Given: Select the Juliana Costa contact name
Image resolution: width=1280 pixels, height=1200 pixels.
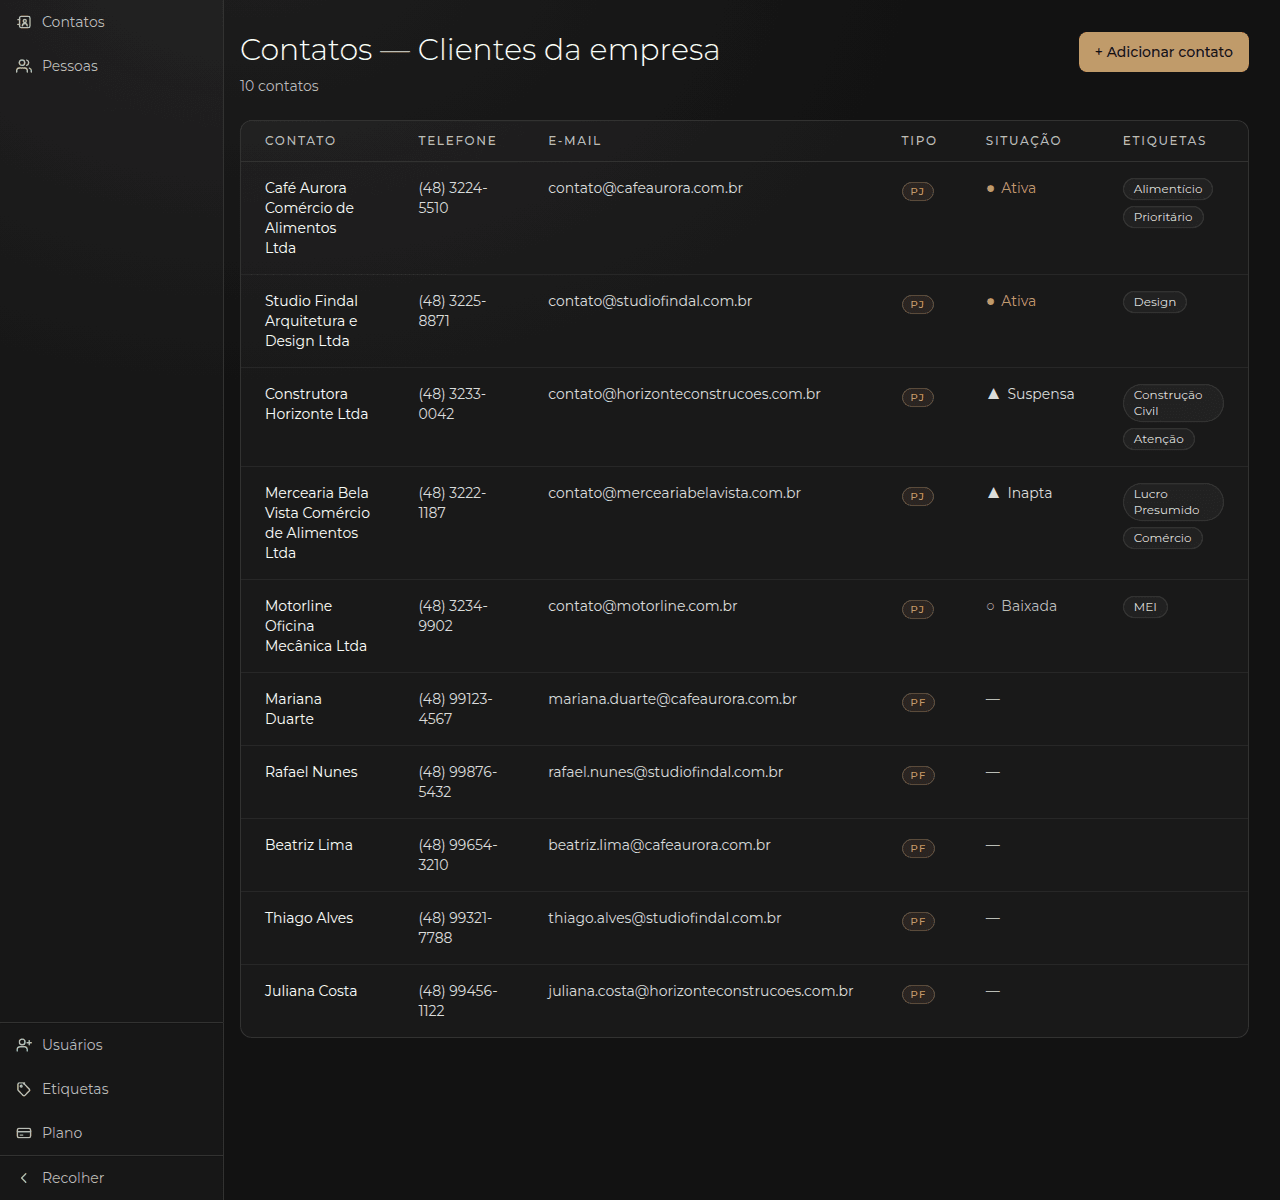Looking at the screenshot, I should [x=311, y=991].
